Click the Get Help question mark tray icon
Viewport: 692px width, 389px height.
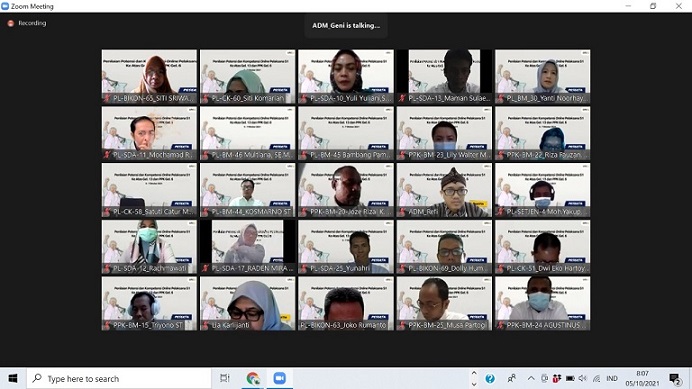[490, 378]
